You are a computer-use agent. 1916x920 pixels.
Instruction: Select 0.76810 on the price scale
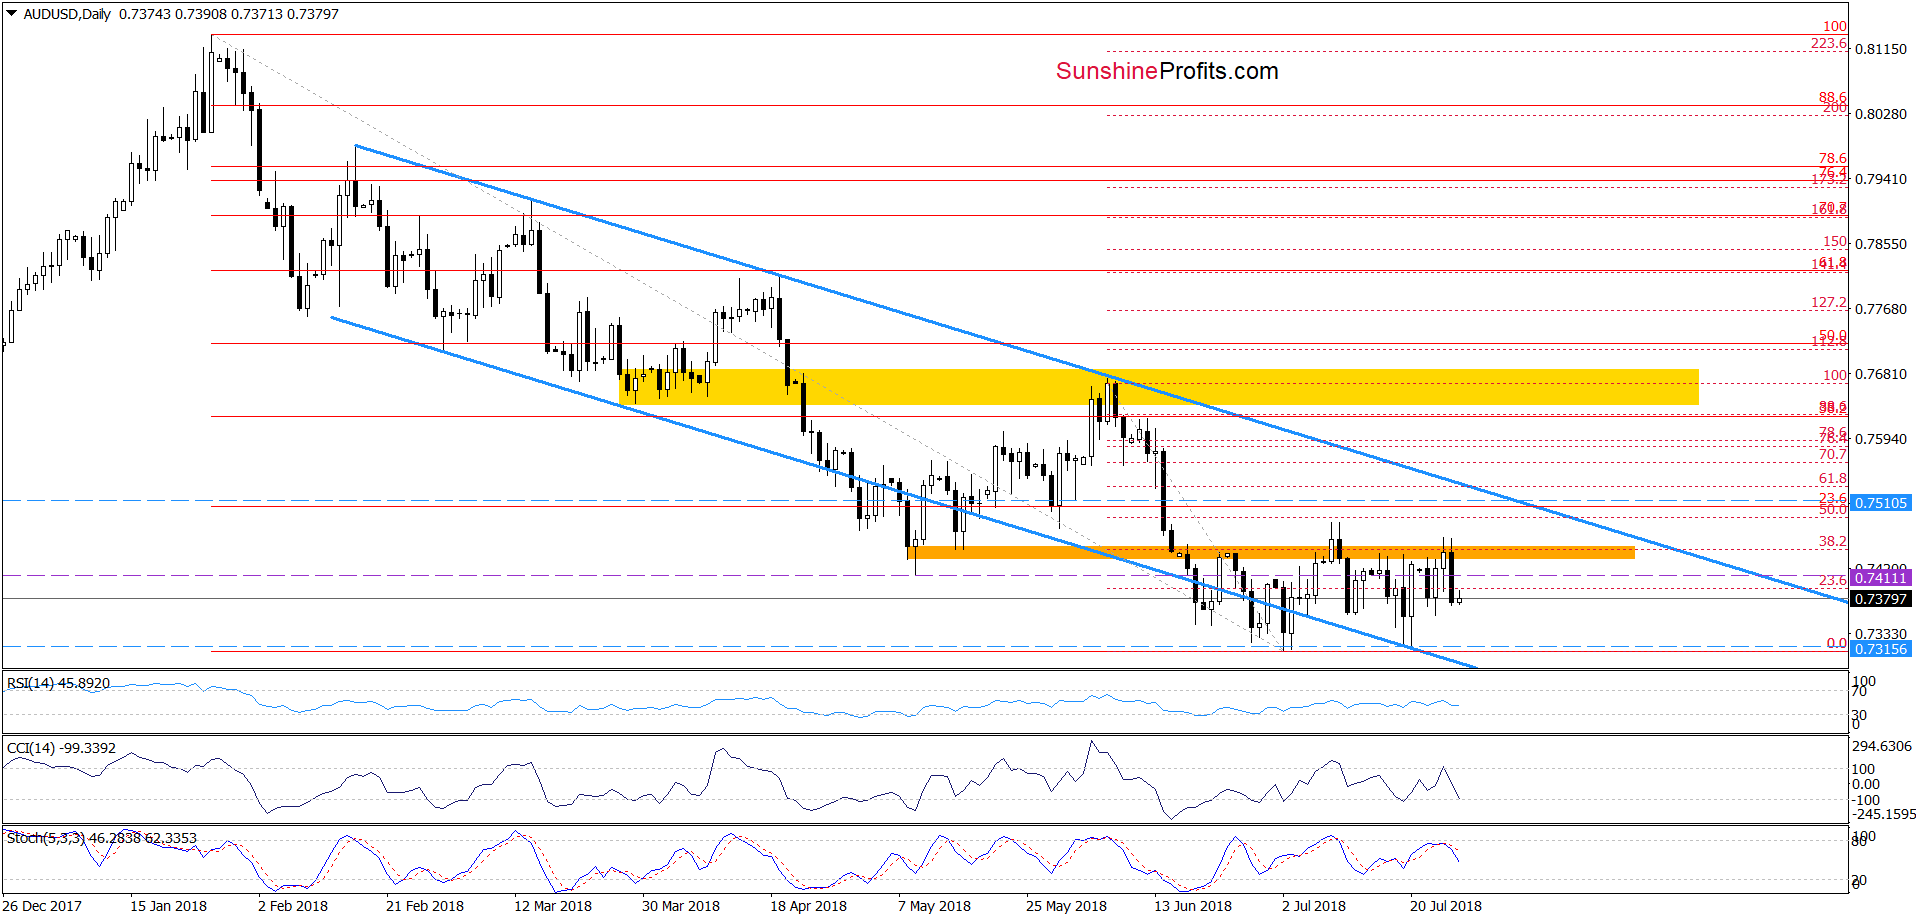point(1881,374)
